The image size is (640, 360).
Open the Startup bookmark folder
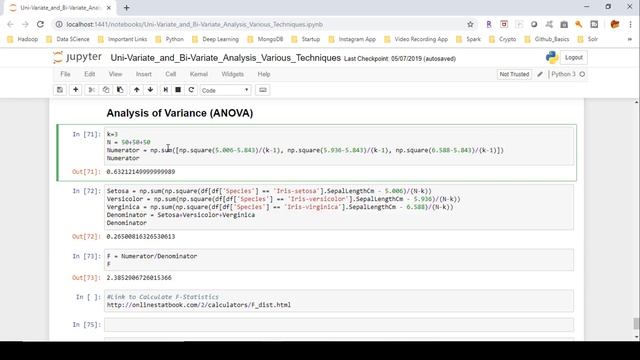point(305,39)
